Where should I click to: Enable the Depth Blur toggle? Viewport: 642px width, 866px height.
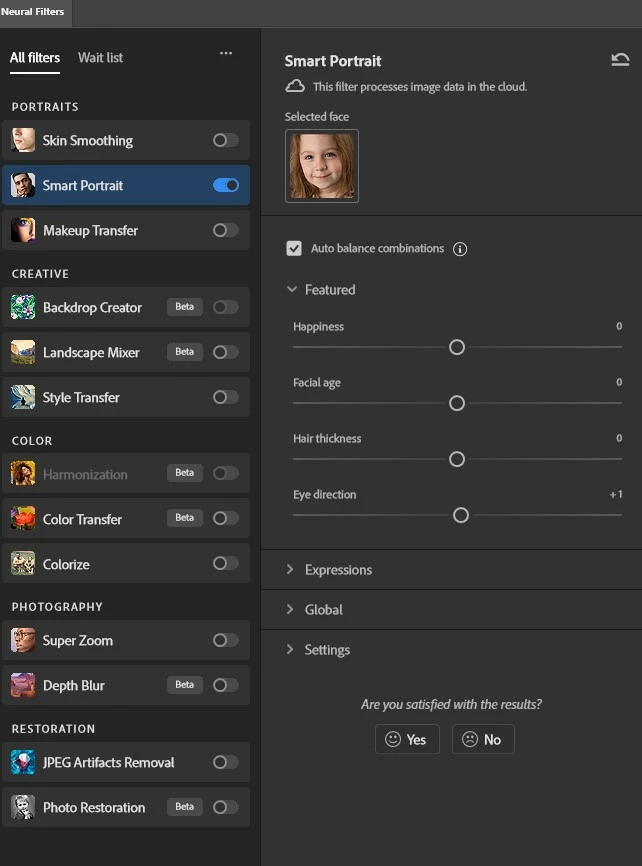[226, 685]
